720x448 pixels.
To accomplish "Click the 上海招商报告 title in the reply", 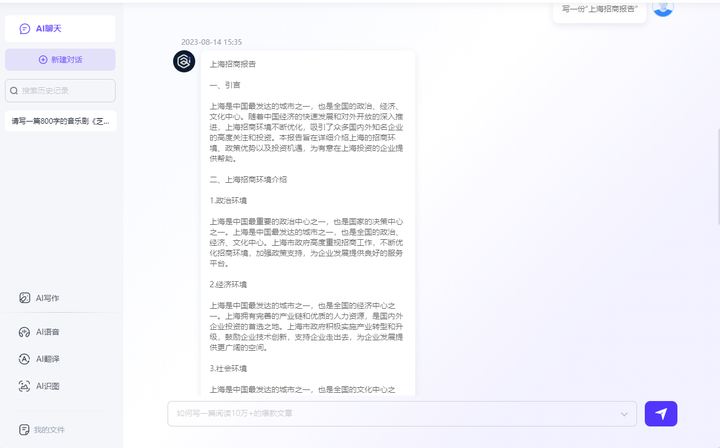I will (232, 63).
